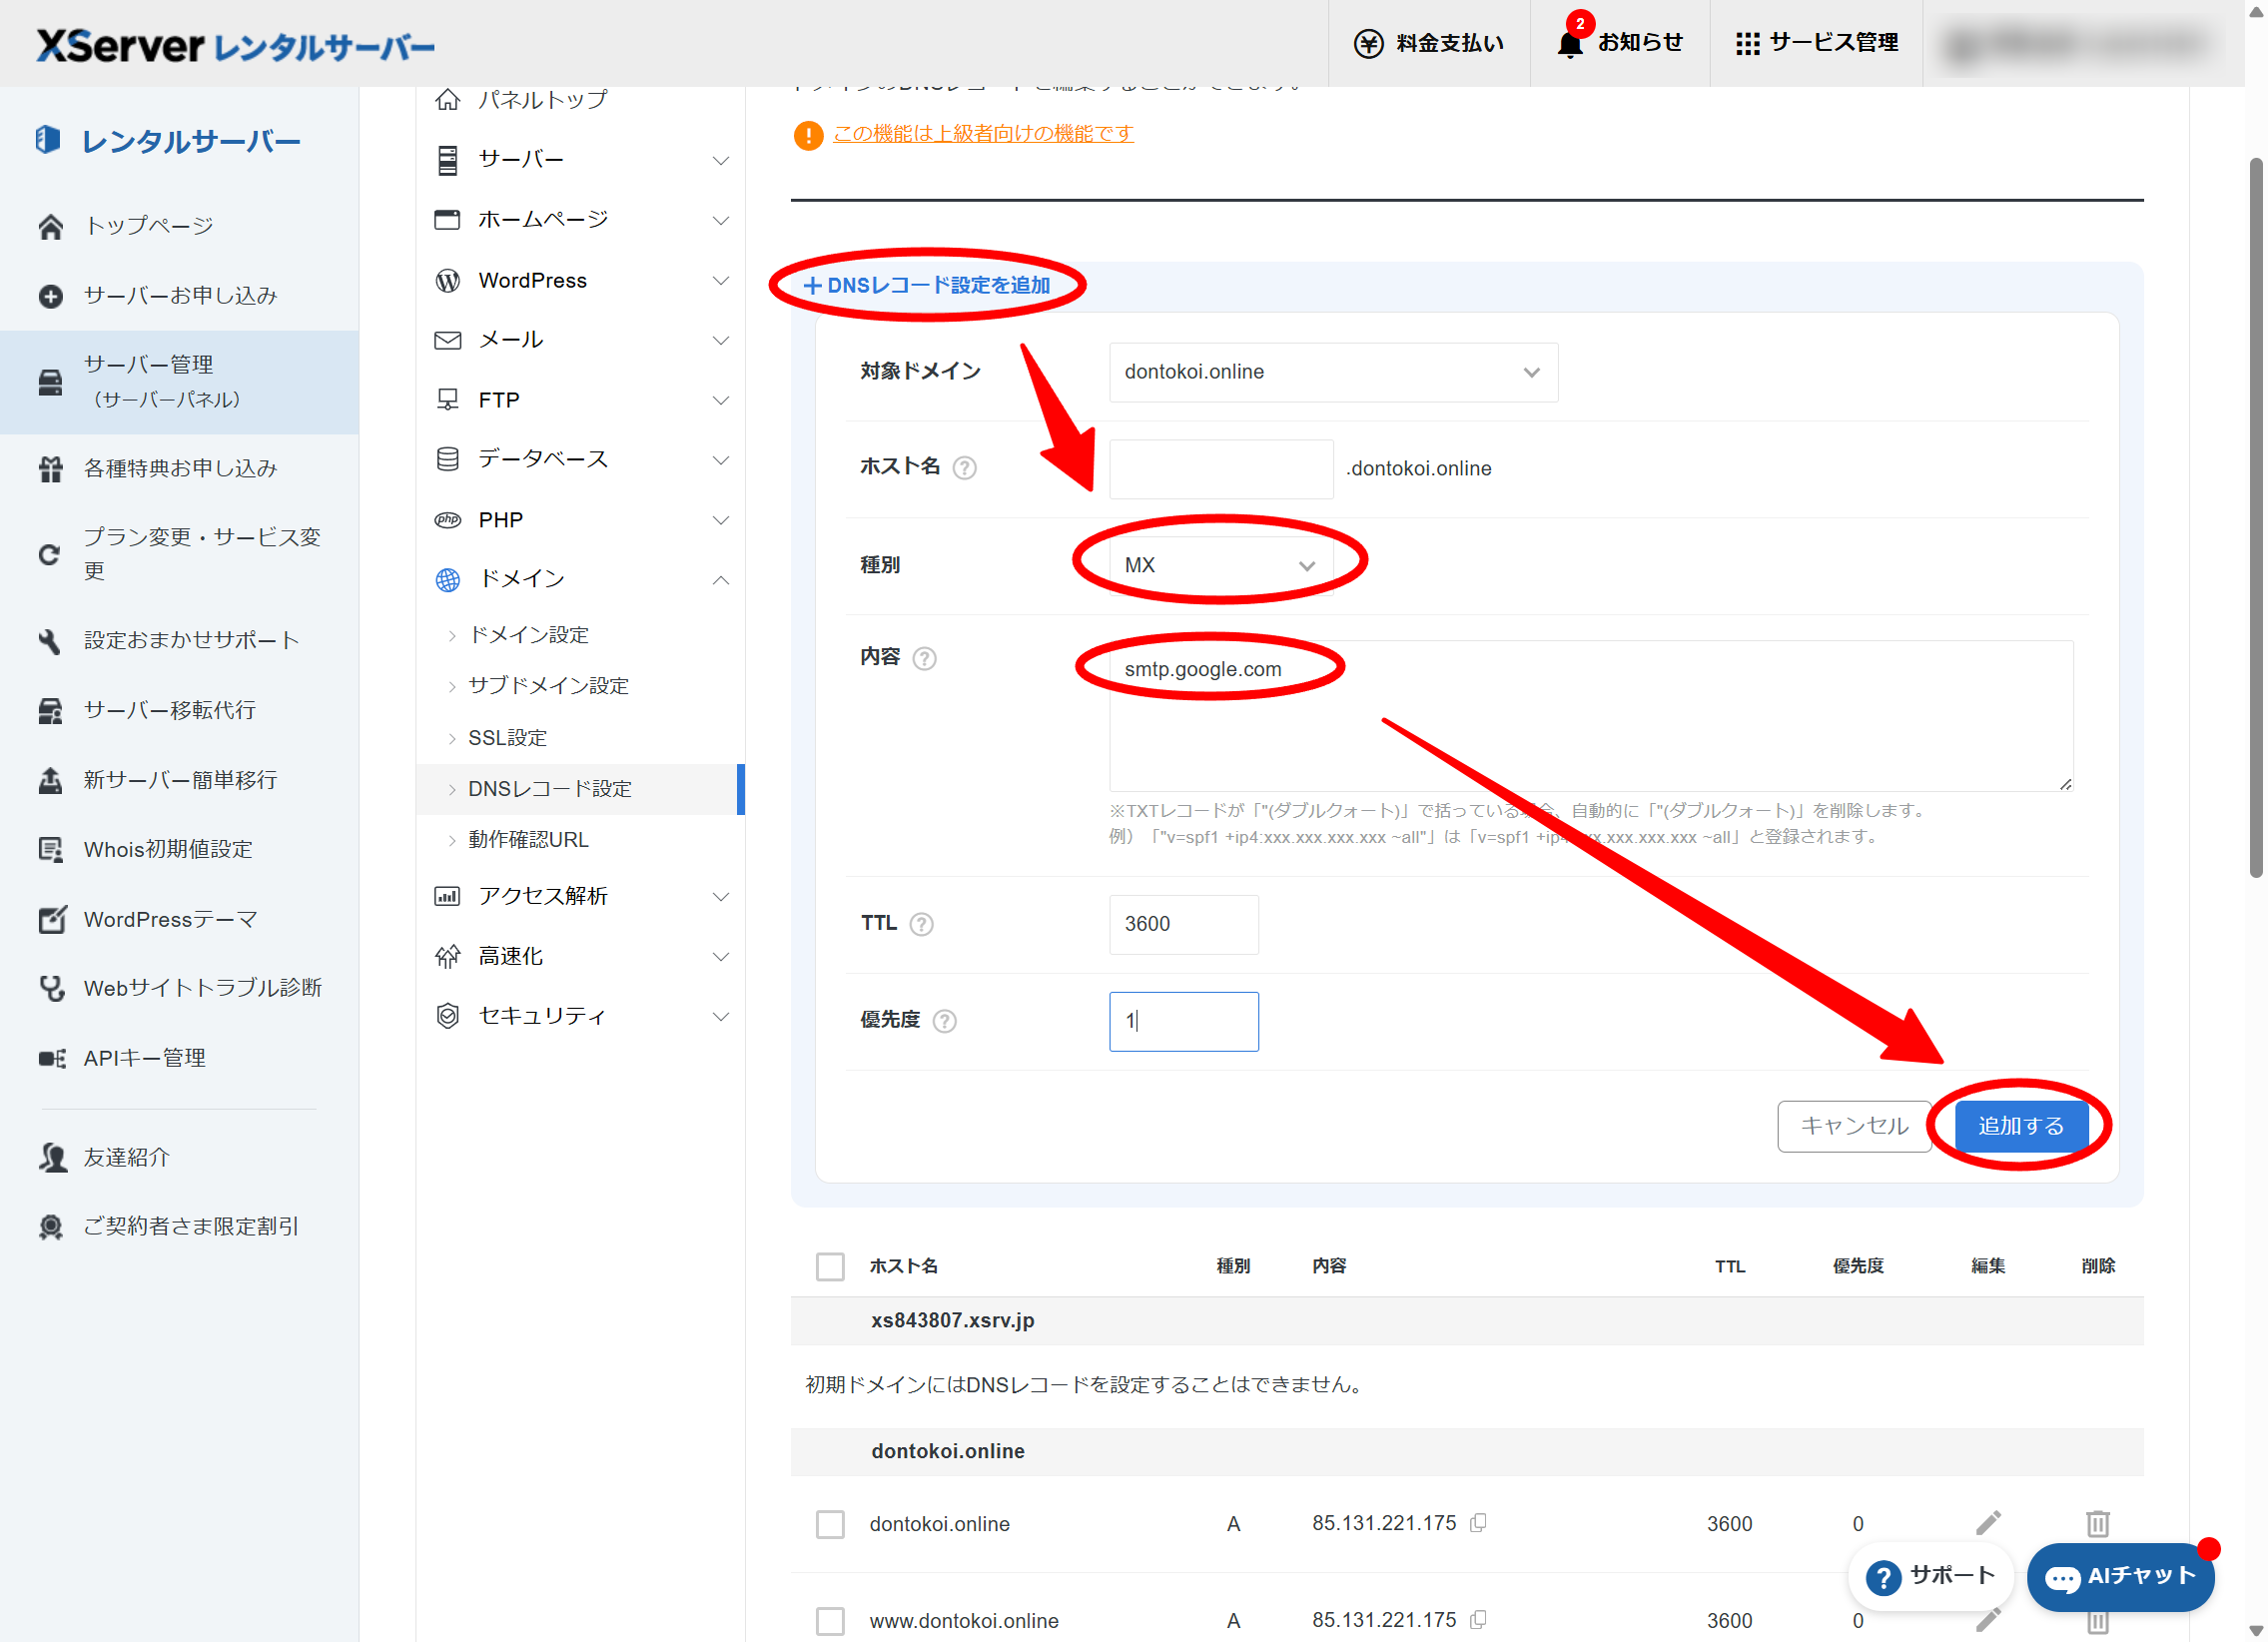Copy IP address of dontokoi.online record
The width and height of the screenshot is (2268, 1642).
click(x=1478, y=1522)
